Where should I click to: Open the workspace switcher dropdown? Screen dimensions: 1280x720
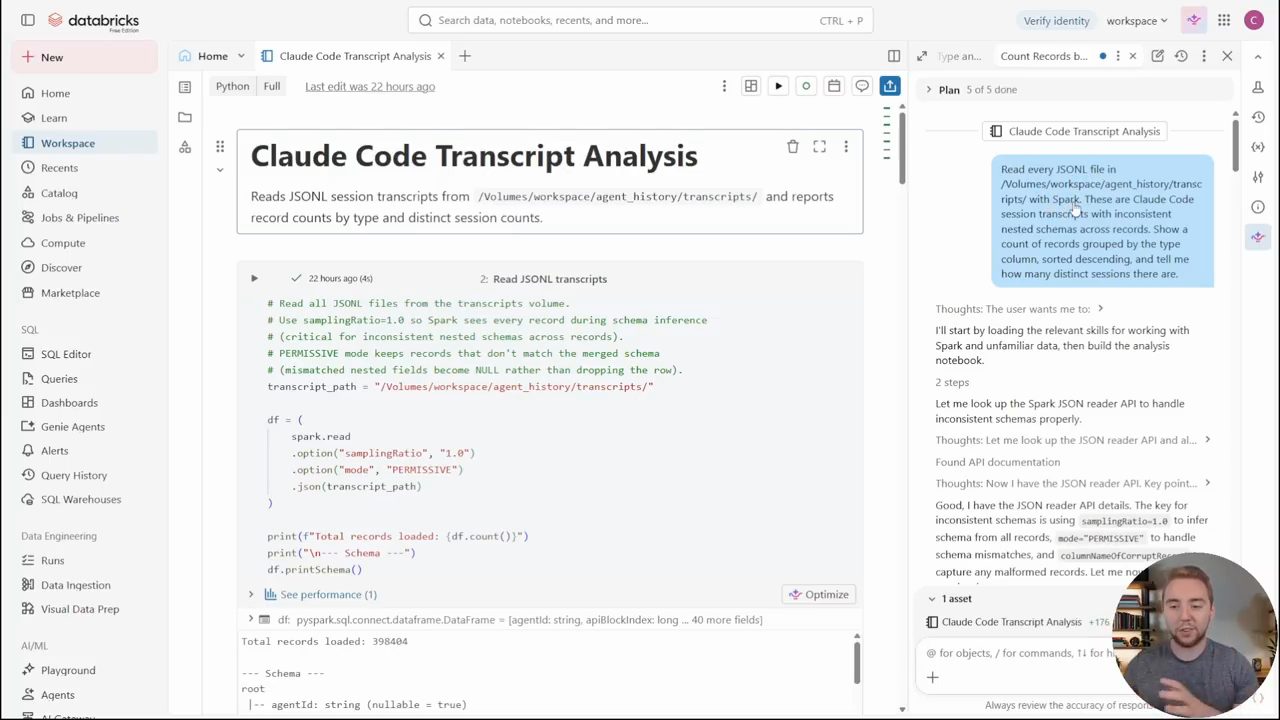(x=1137, y=20)
